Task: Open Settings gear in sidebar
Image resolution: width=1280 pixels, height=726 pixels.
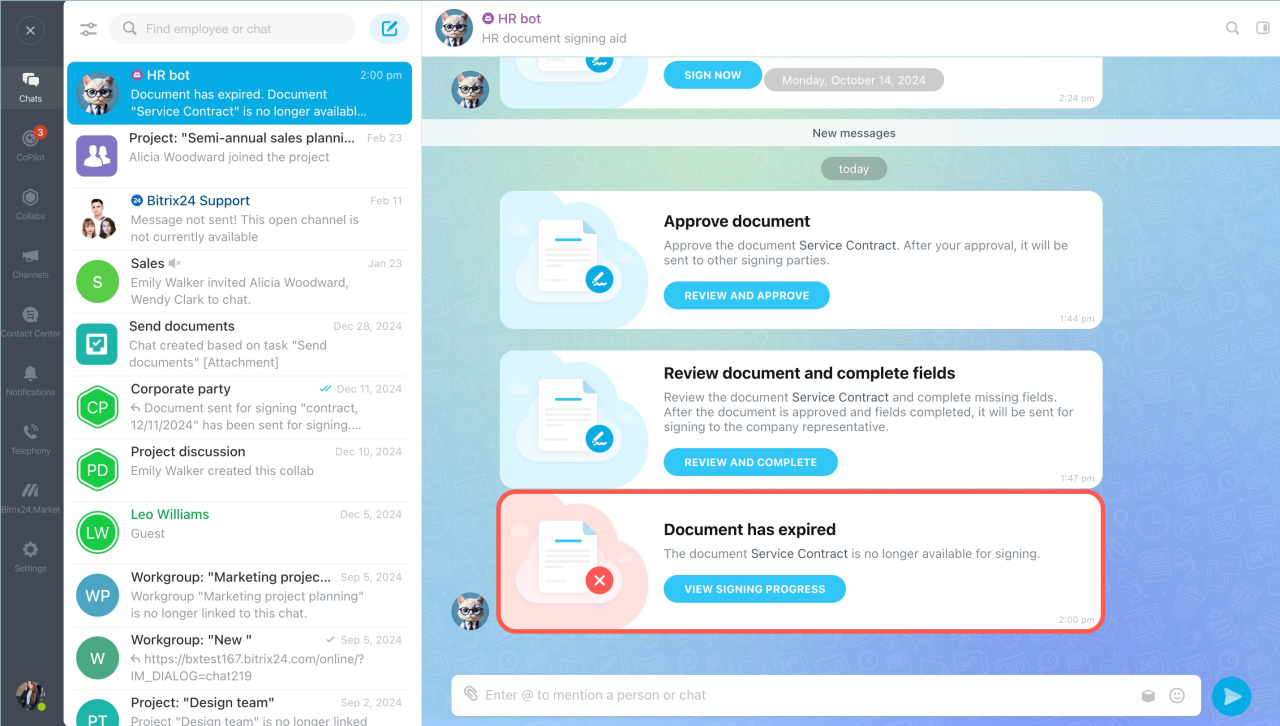Action: 31,556
